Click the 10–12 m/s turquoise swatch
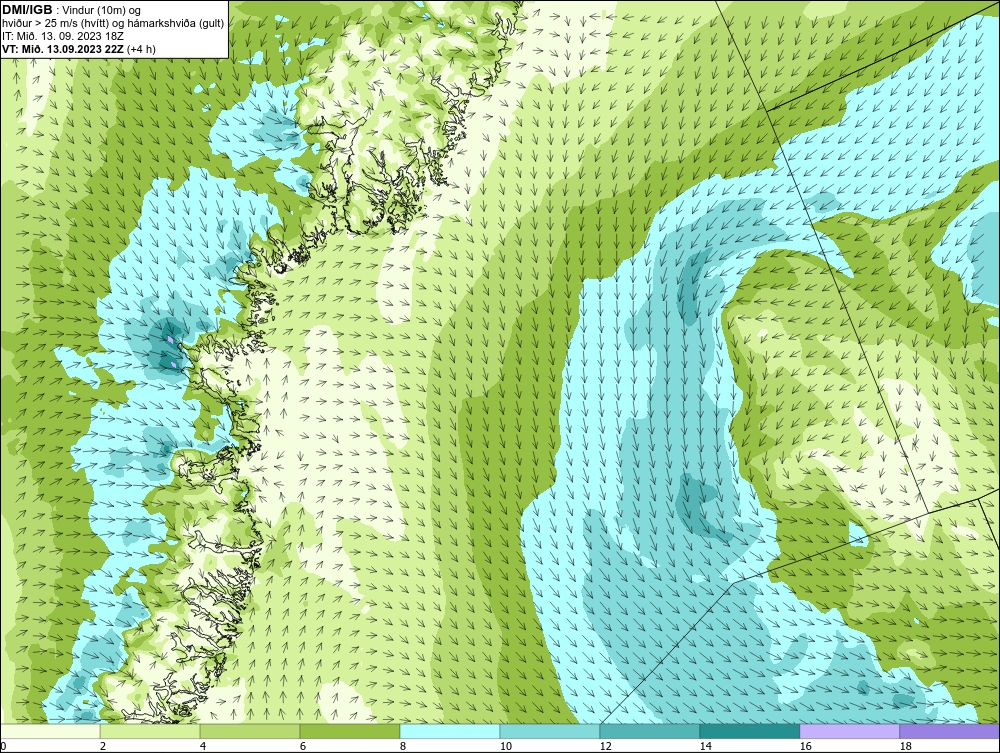 [x=550, y=731]
